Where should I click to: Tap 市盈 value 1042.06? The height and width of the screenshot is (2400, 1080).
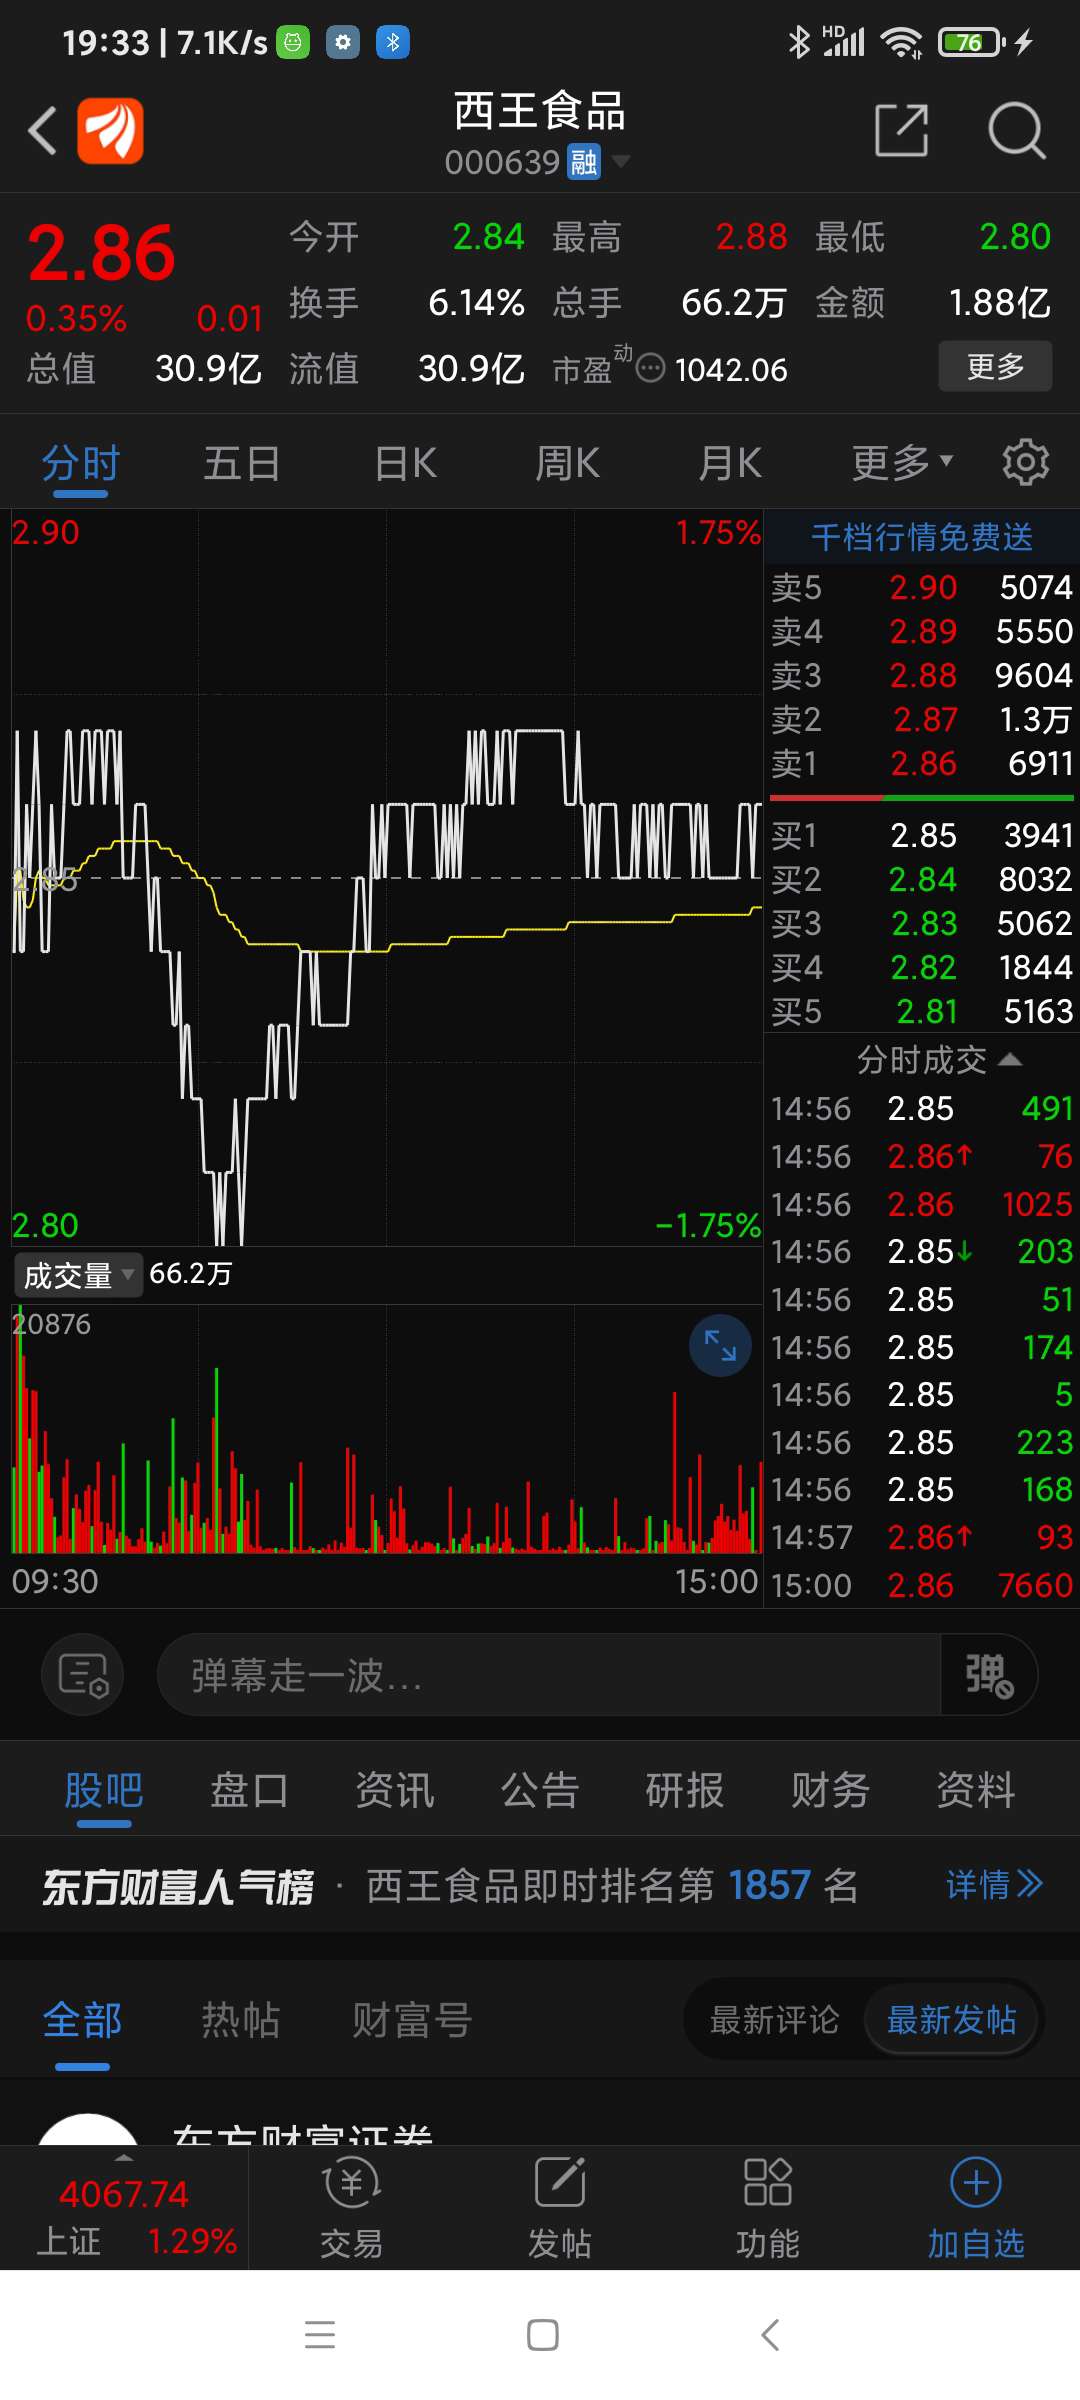731,370
